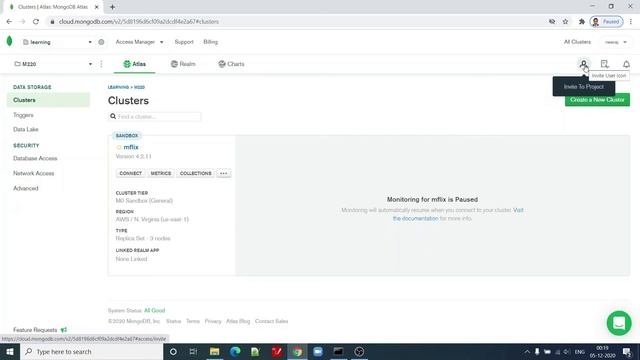This screenshot has width=640, height=360.
Task: Open Task View on the taskbar
Action: 193,351
